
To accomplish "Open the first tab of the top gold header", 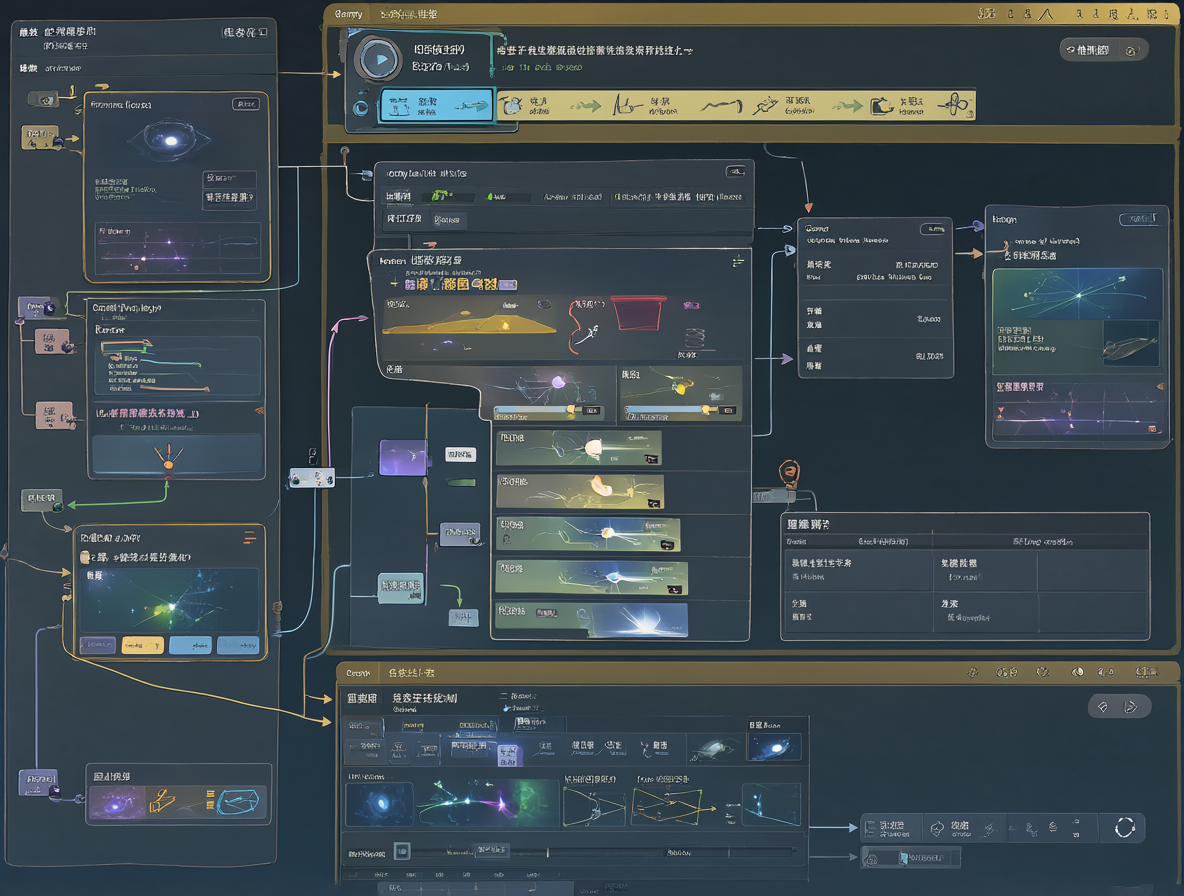I will 348,14.
